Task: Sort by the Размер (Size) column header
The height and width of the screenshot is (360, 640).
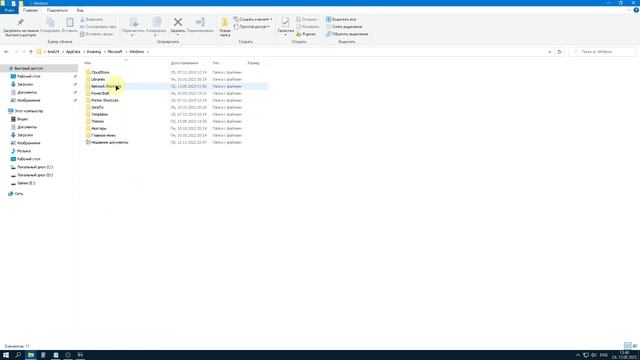Action: click(x=253, y=63)
